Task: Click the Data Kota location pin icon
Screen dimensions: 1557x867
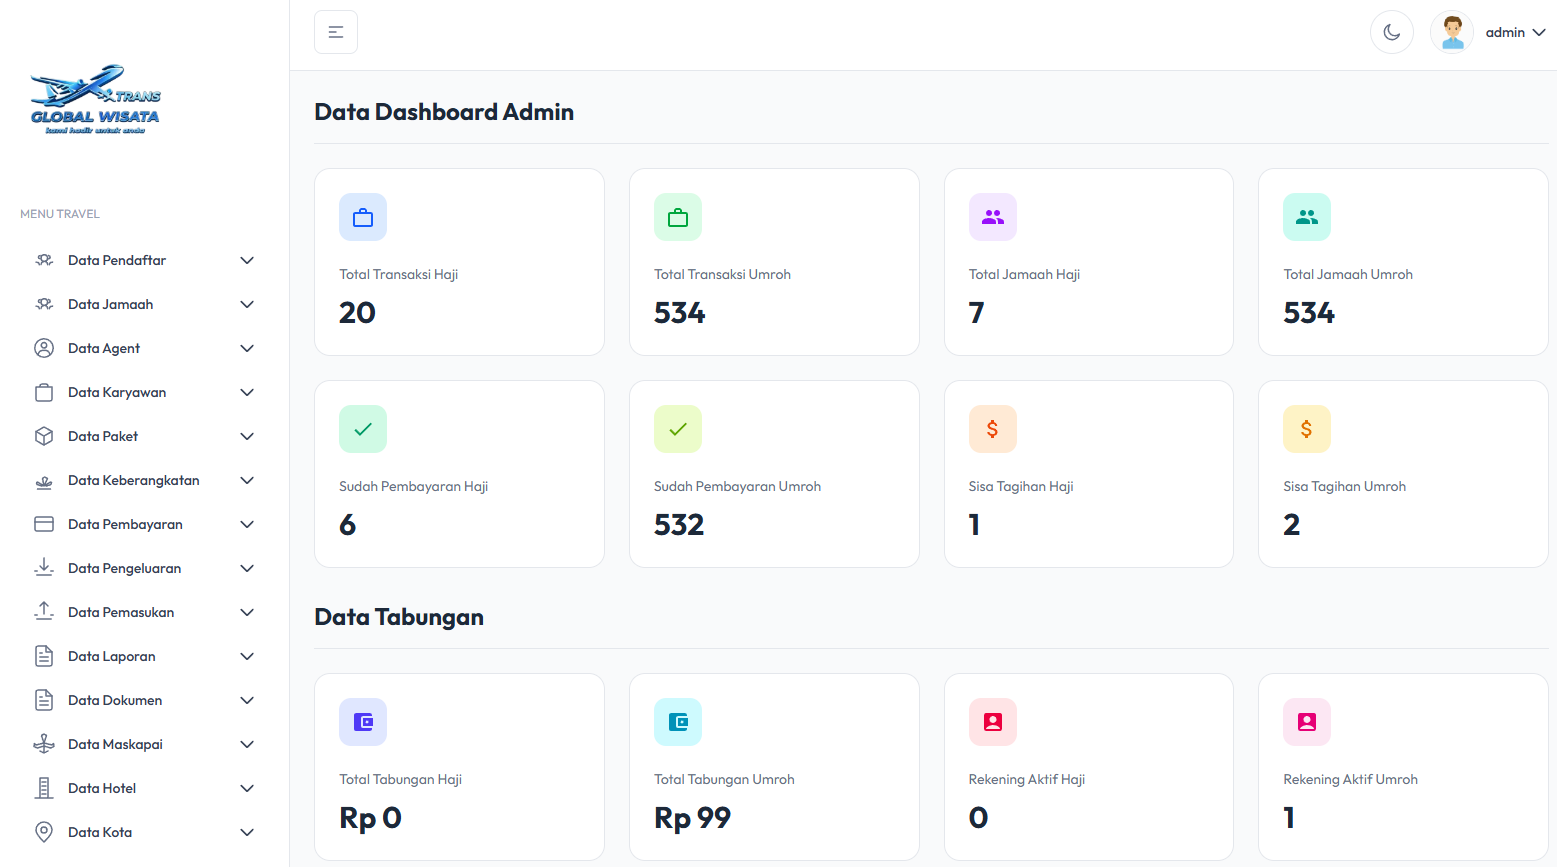Action: [x=44, y=832]
